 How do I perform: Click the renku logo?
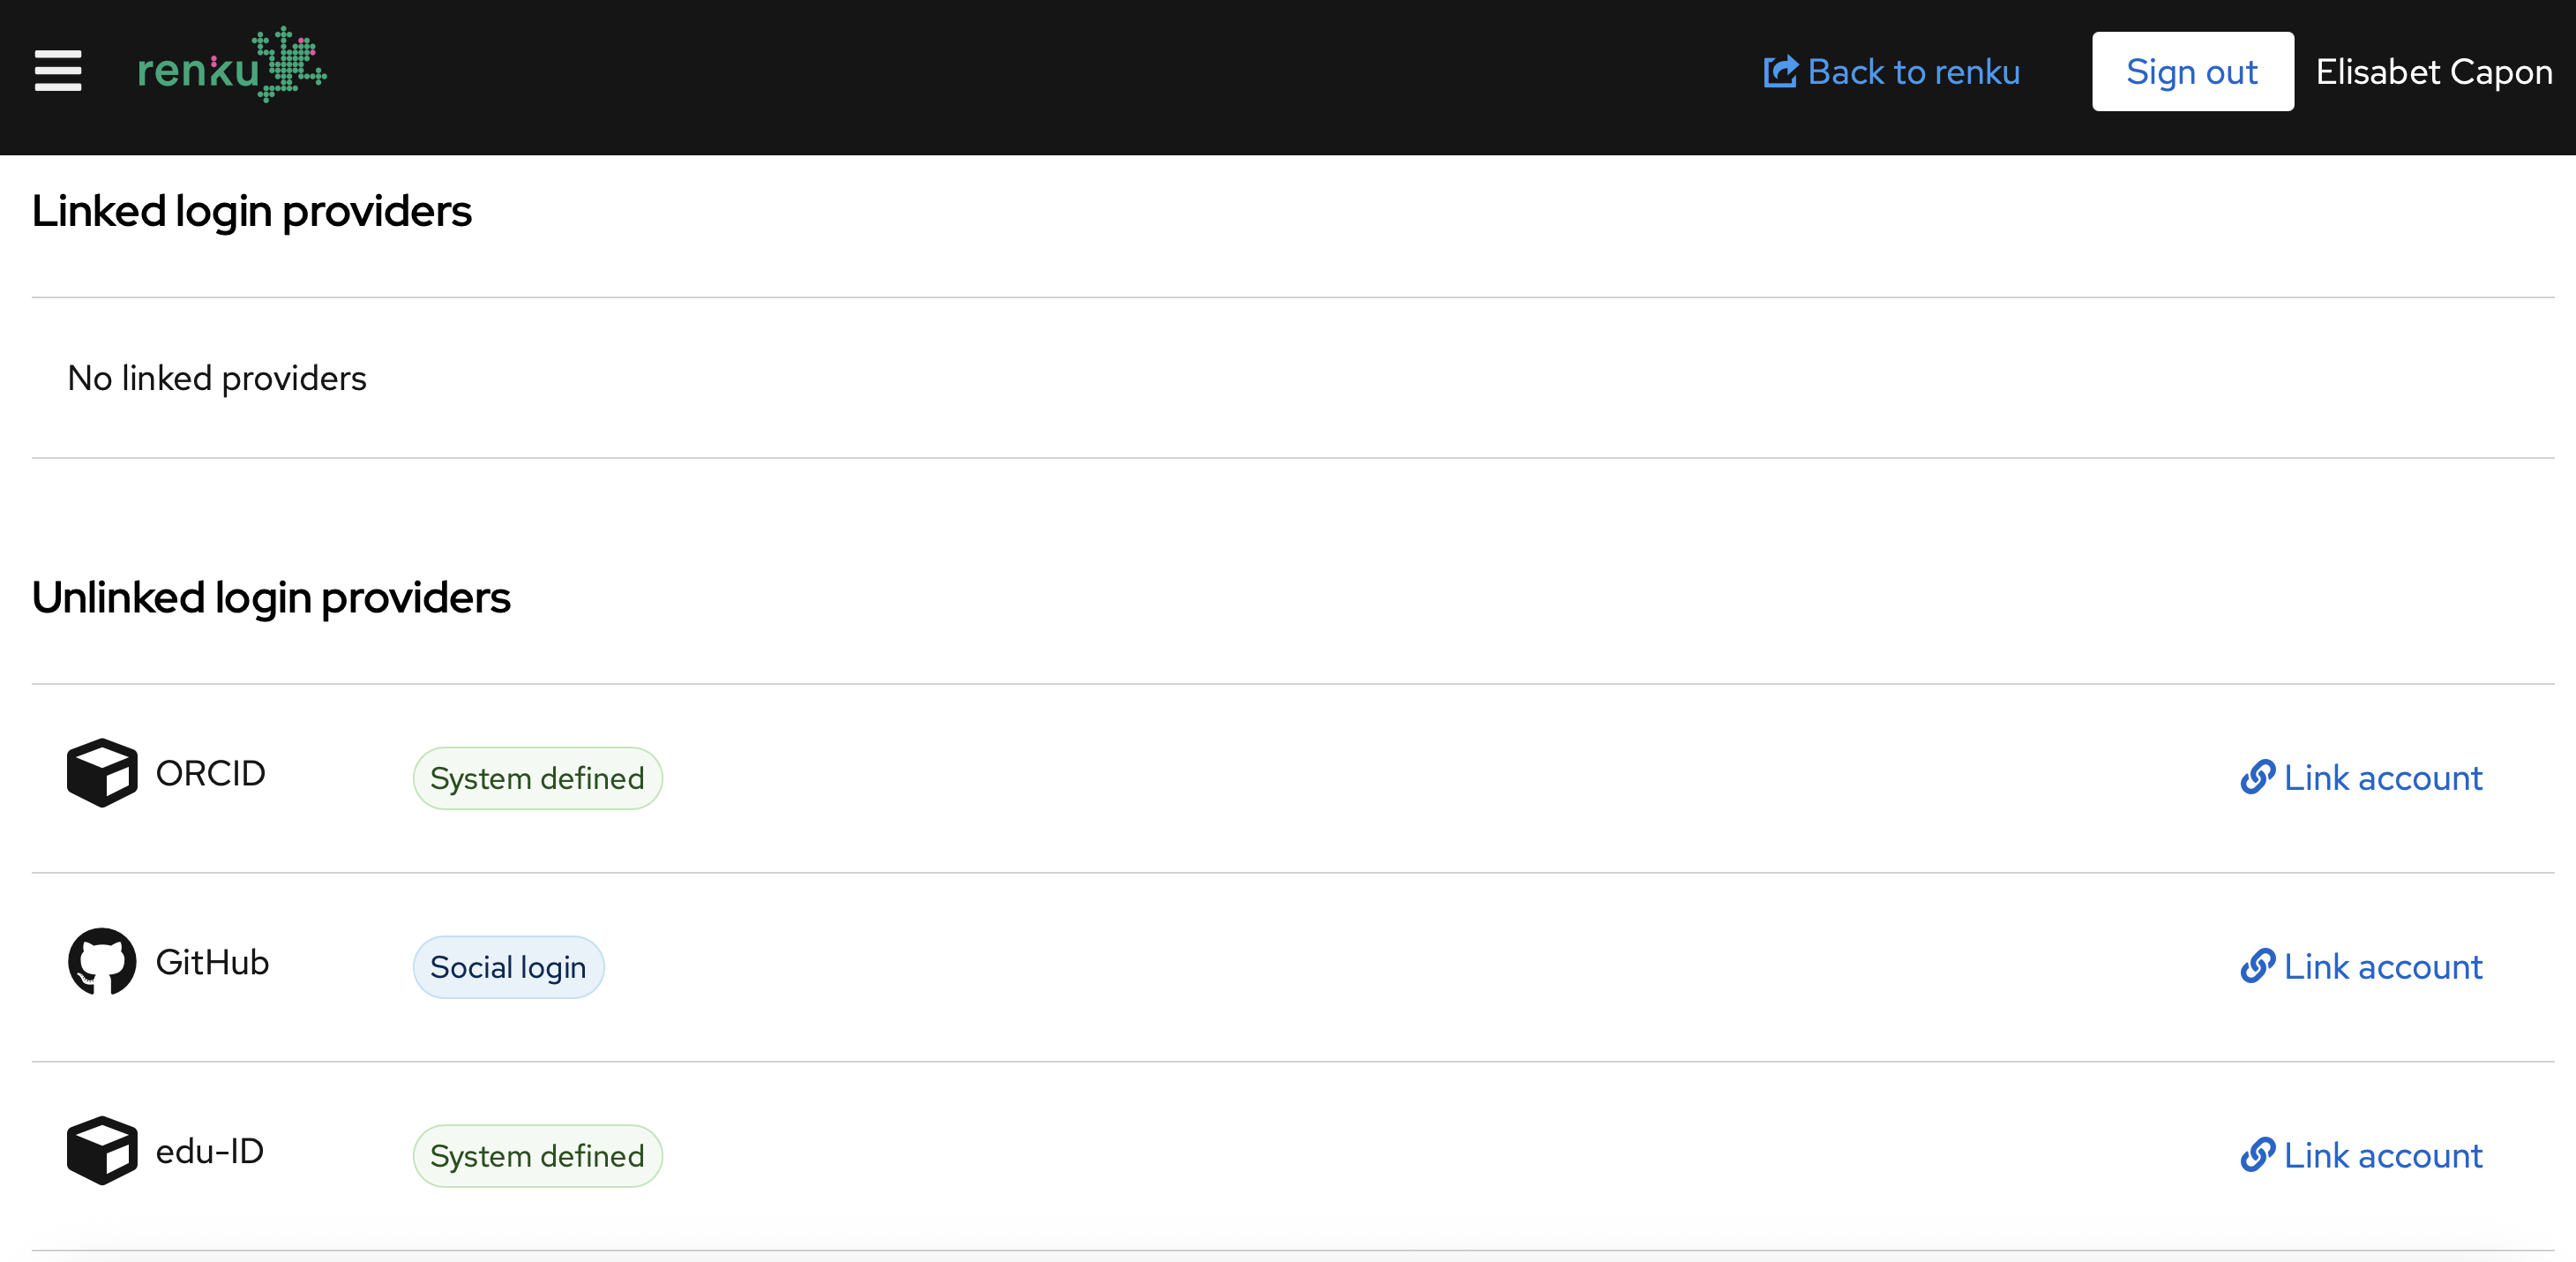coord(232,65)
